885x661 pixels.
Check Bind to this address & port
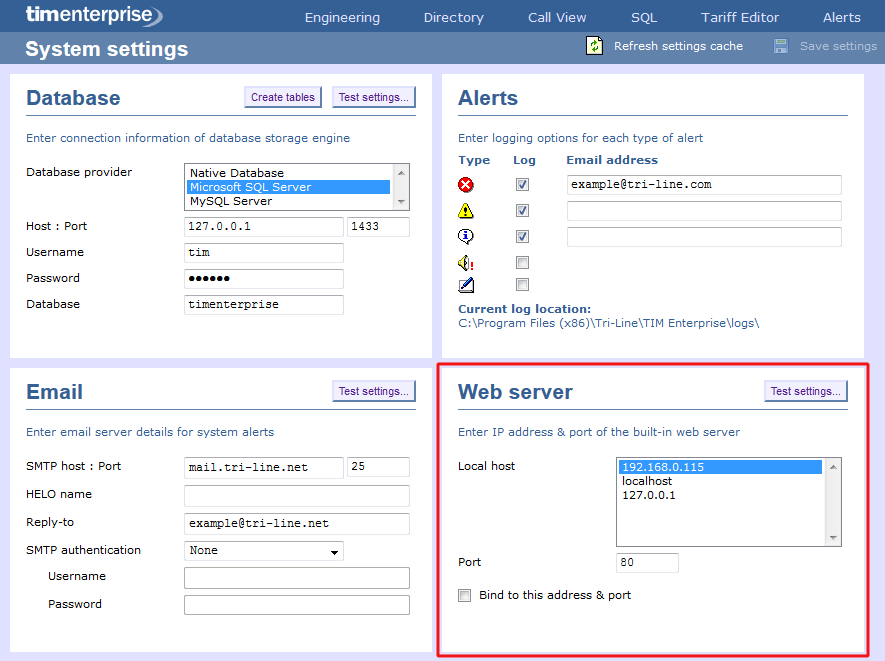[465, 596]
